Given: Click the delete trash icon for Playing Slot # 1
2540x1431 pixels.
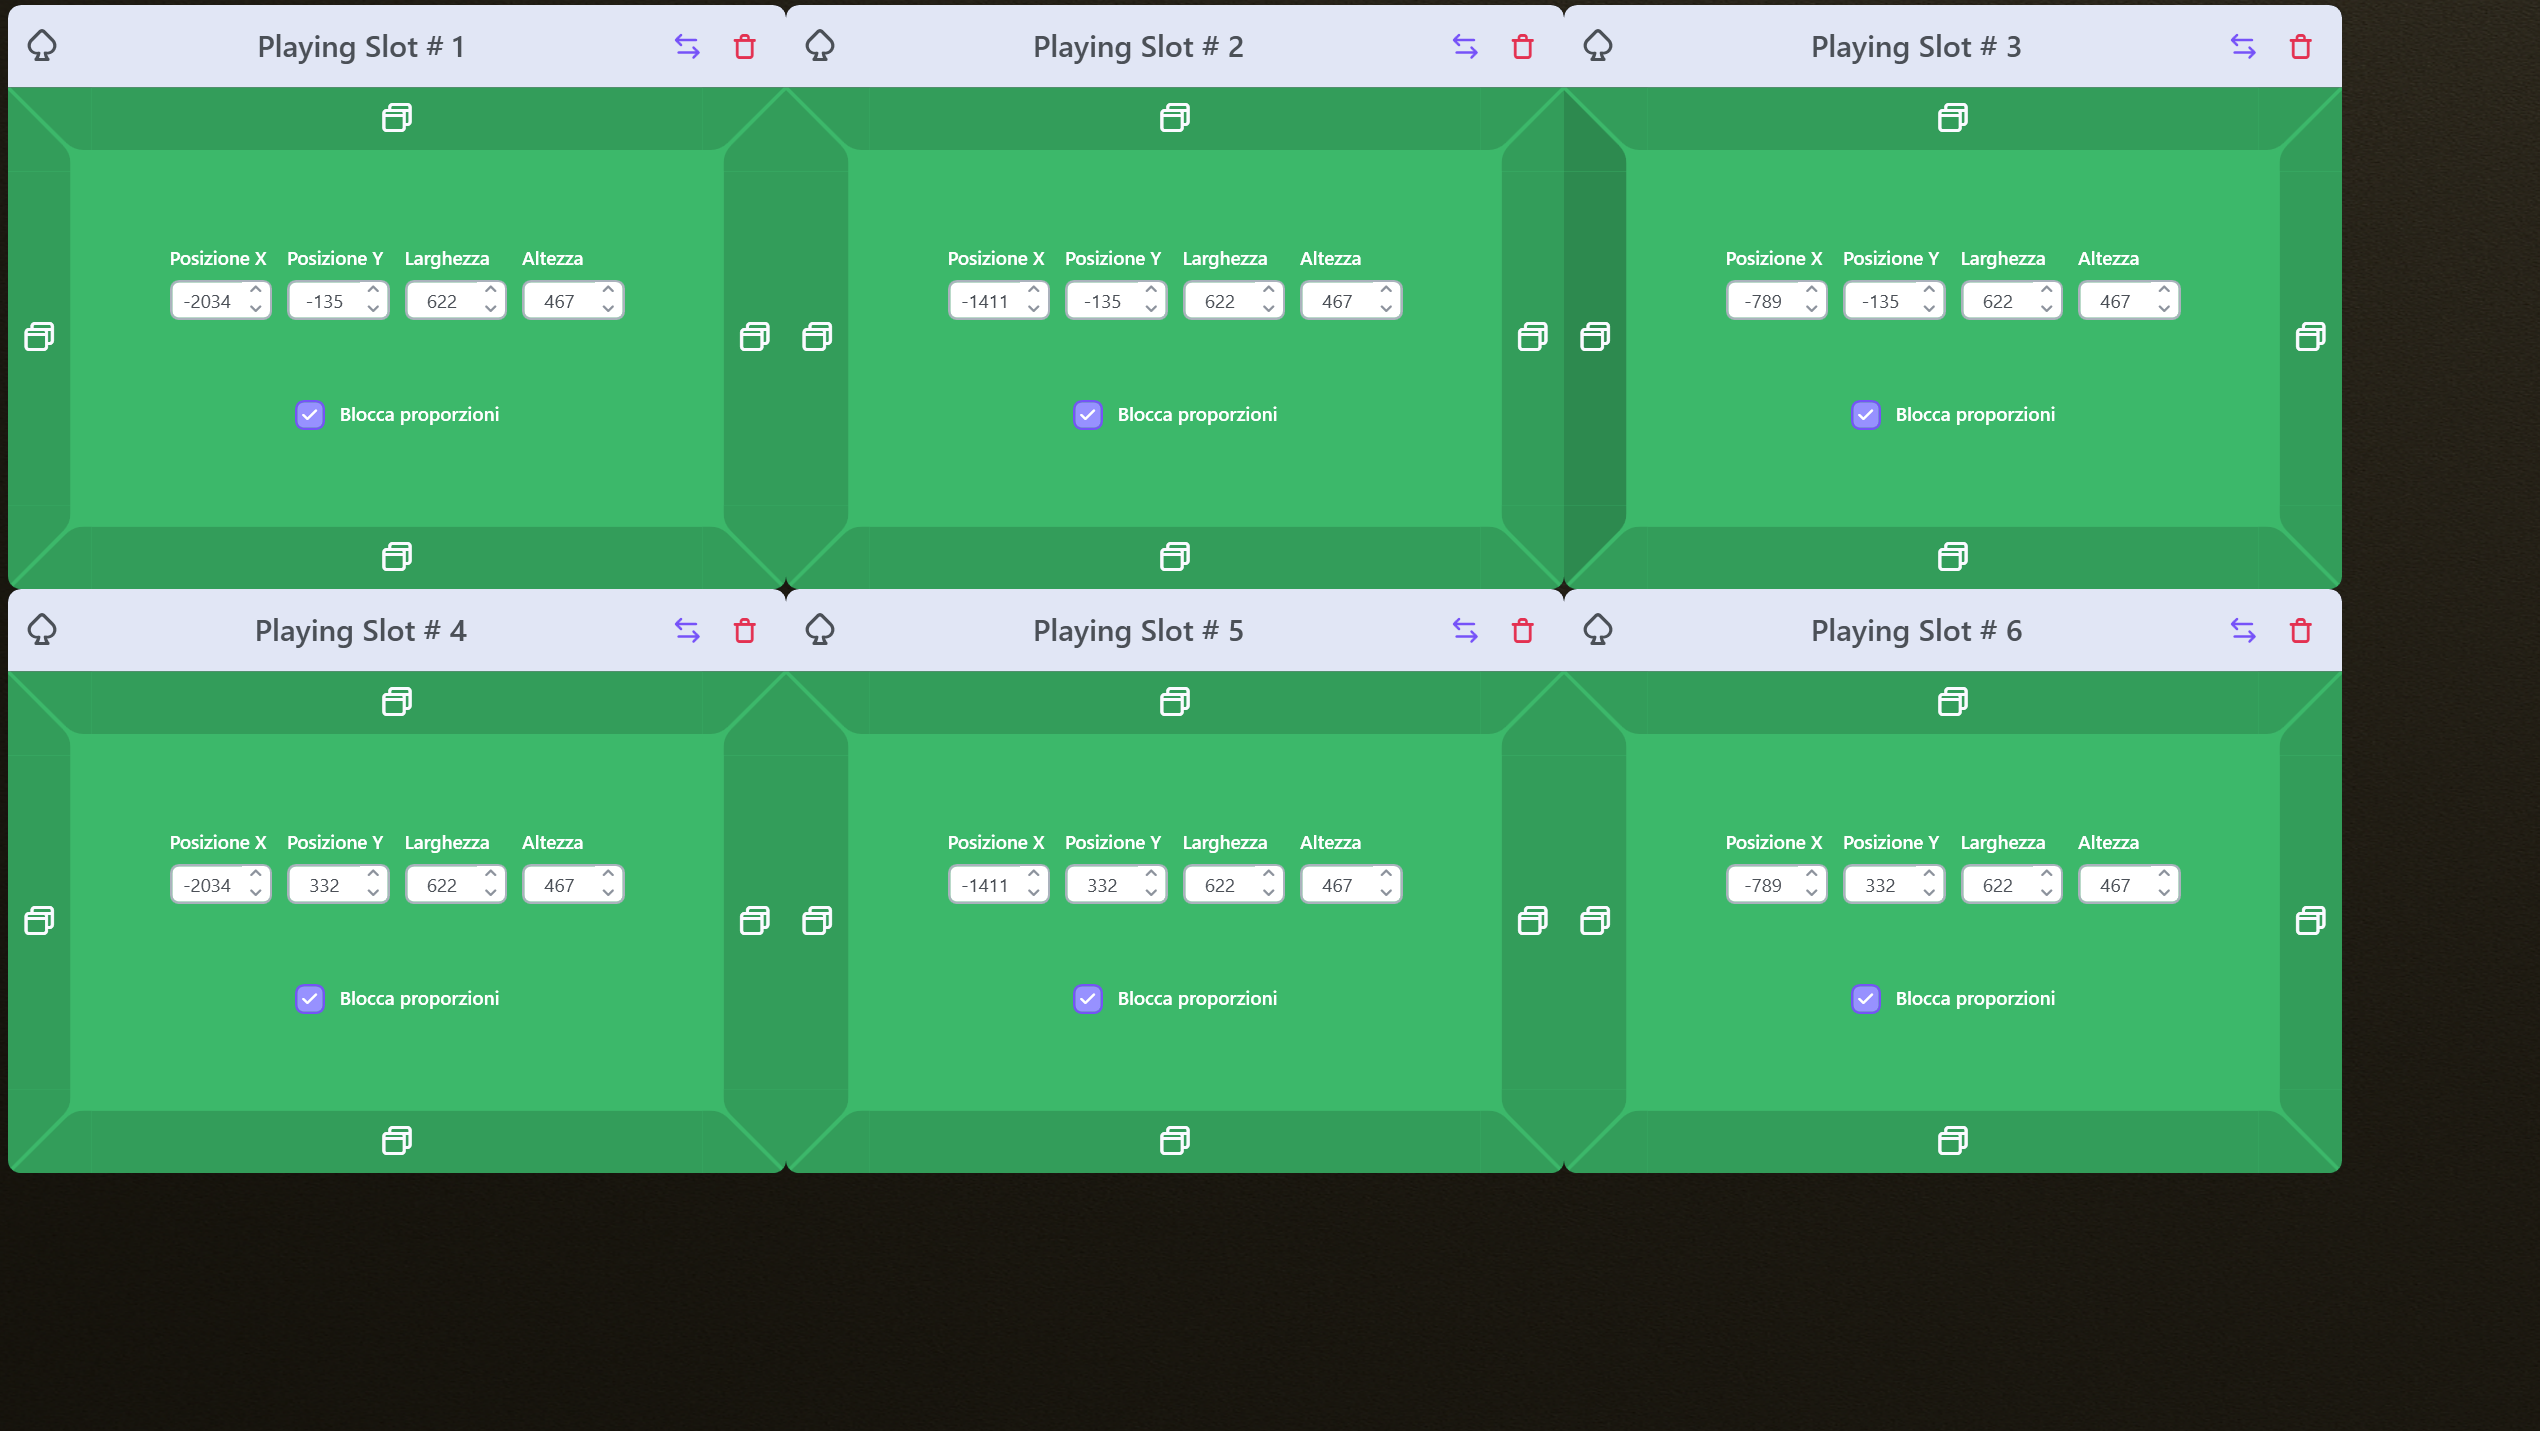Looking at the screenshot, I should pos(744,47).
